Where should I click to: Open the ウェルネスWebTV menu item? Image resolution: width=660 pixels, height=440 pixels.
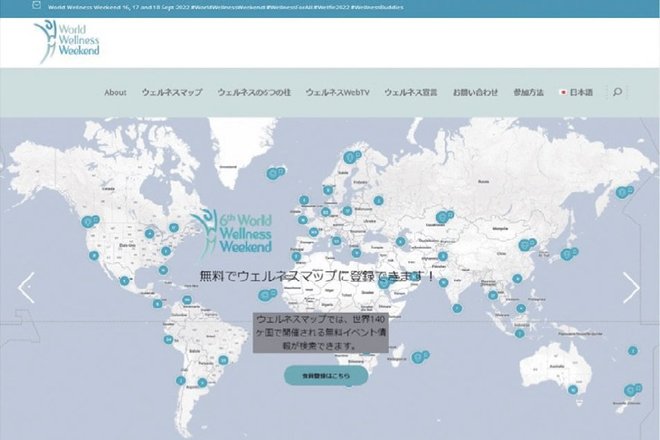(338, 93)
